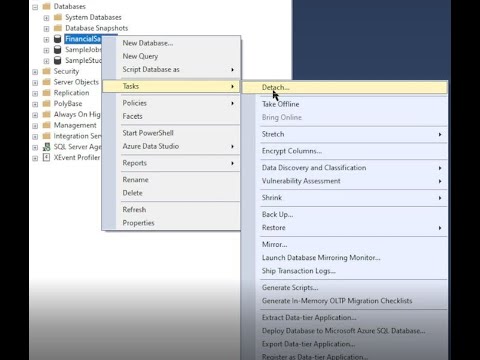
Task: Select Export Data-tier Application...
Action: (x=345, y=344)
